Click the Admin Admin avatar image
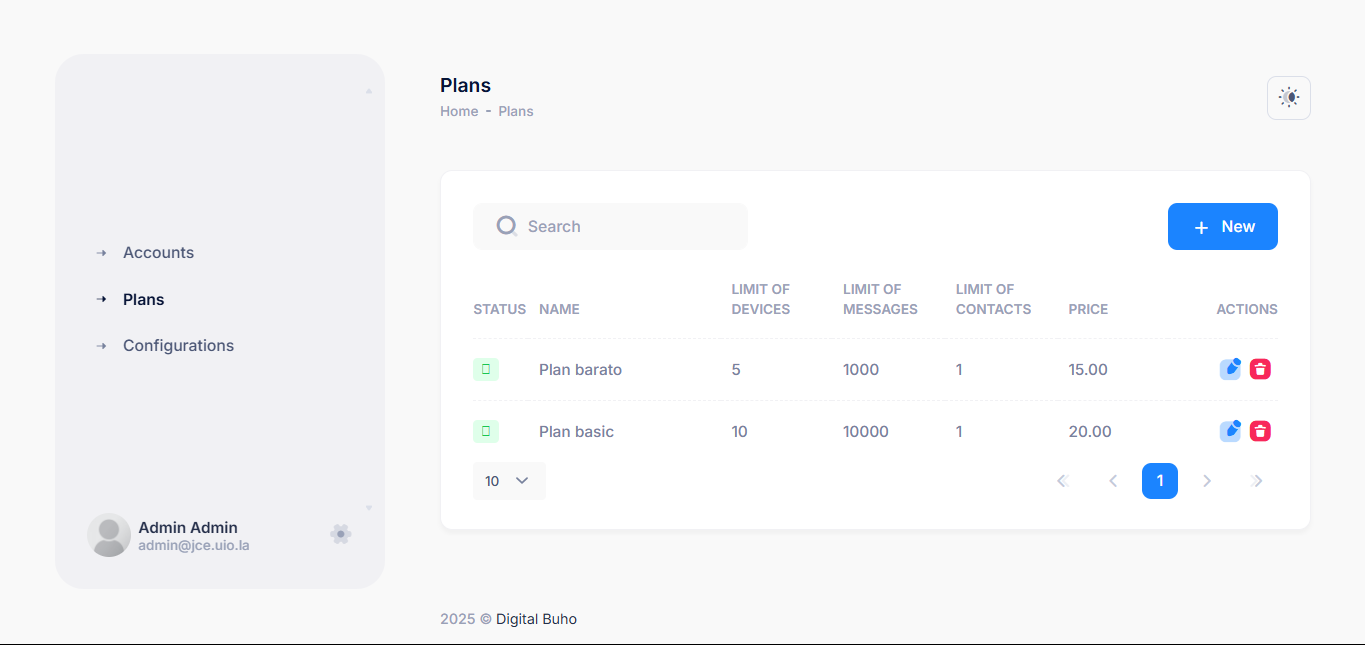1365x645 pixels. (x=109, y=535)
